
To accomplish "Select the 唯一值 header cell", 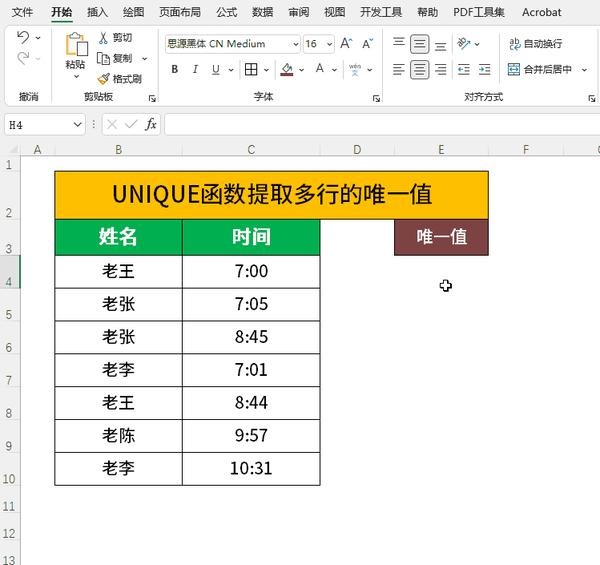I will 441,237.
